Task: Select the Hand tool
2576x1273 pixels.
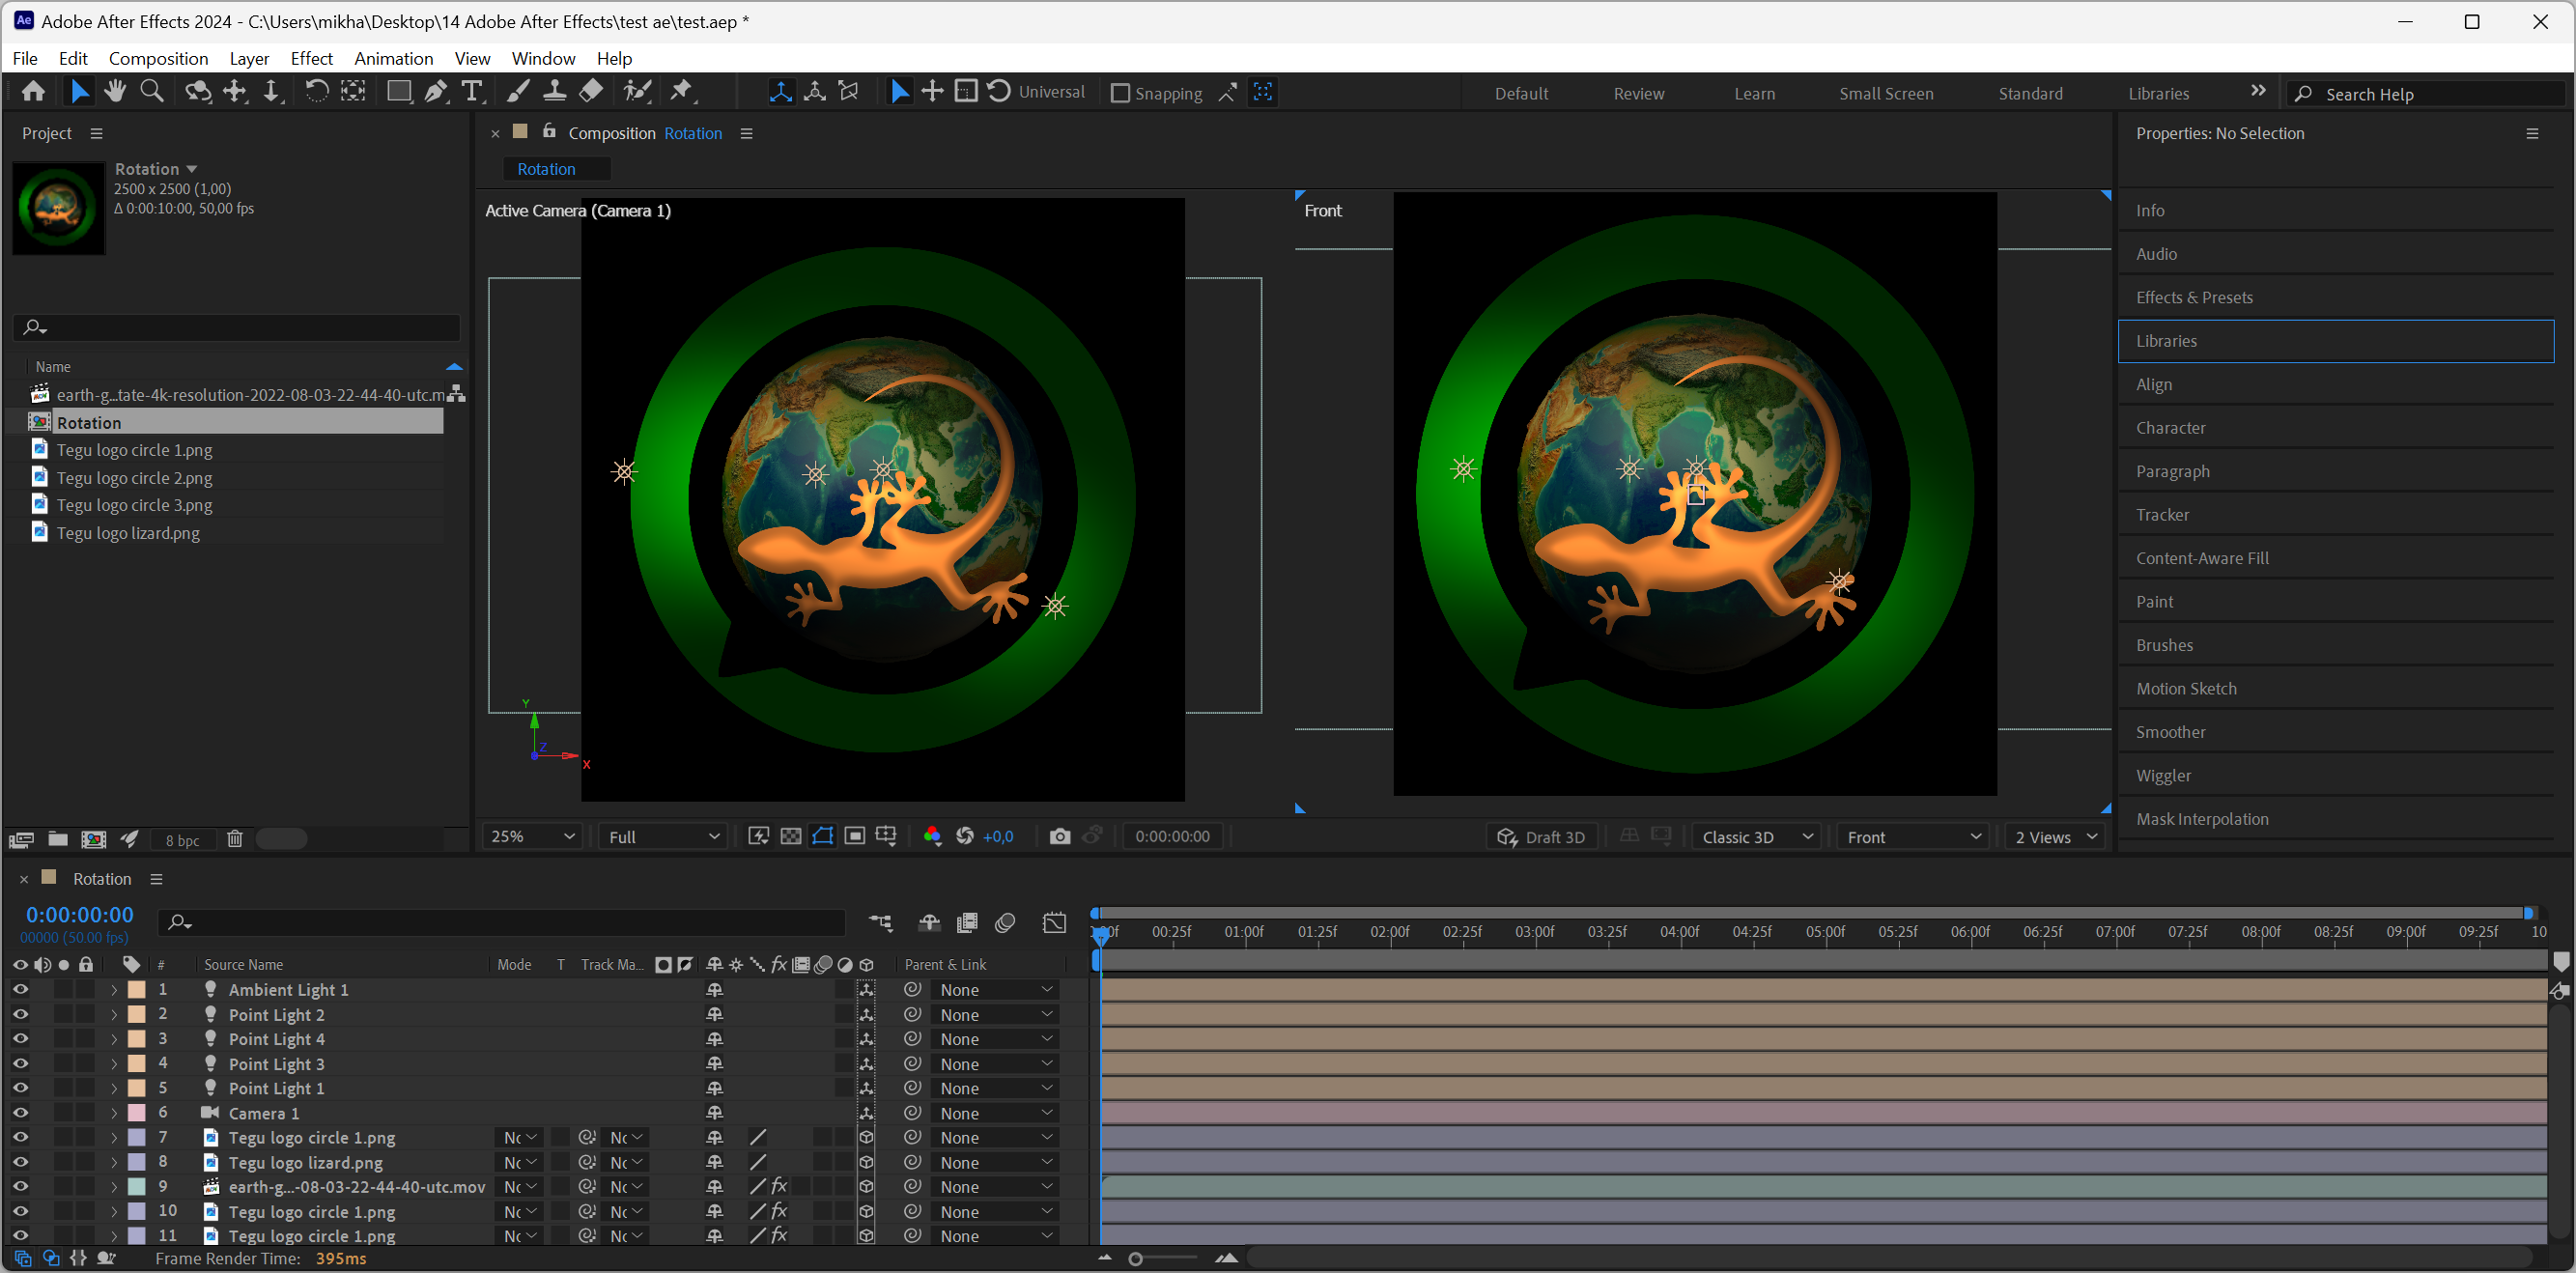Action: pos(115,92)
